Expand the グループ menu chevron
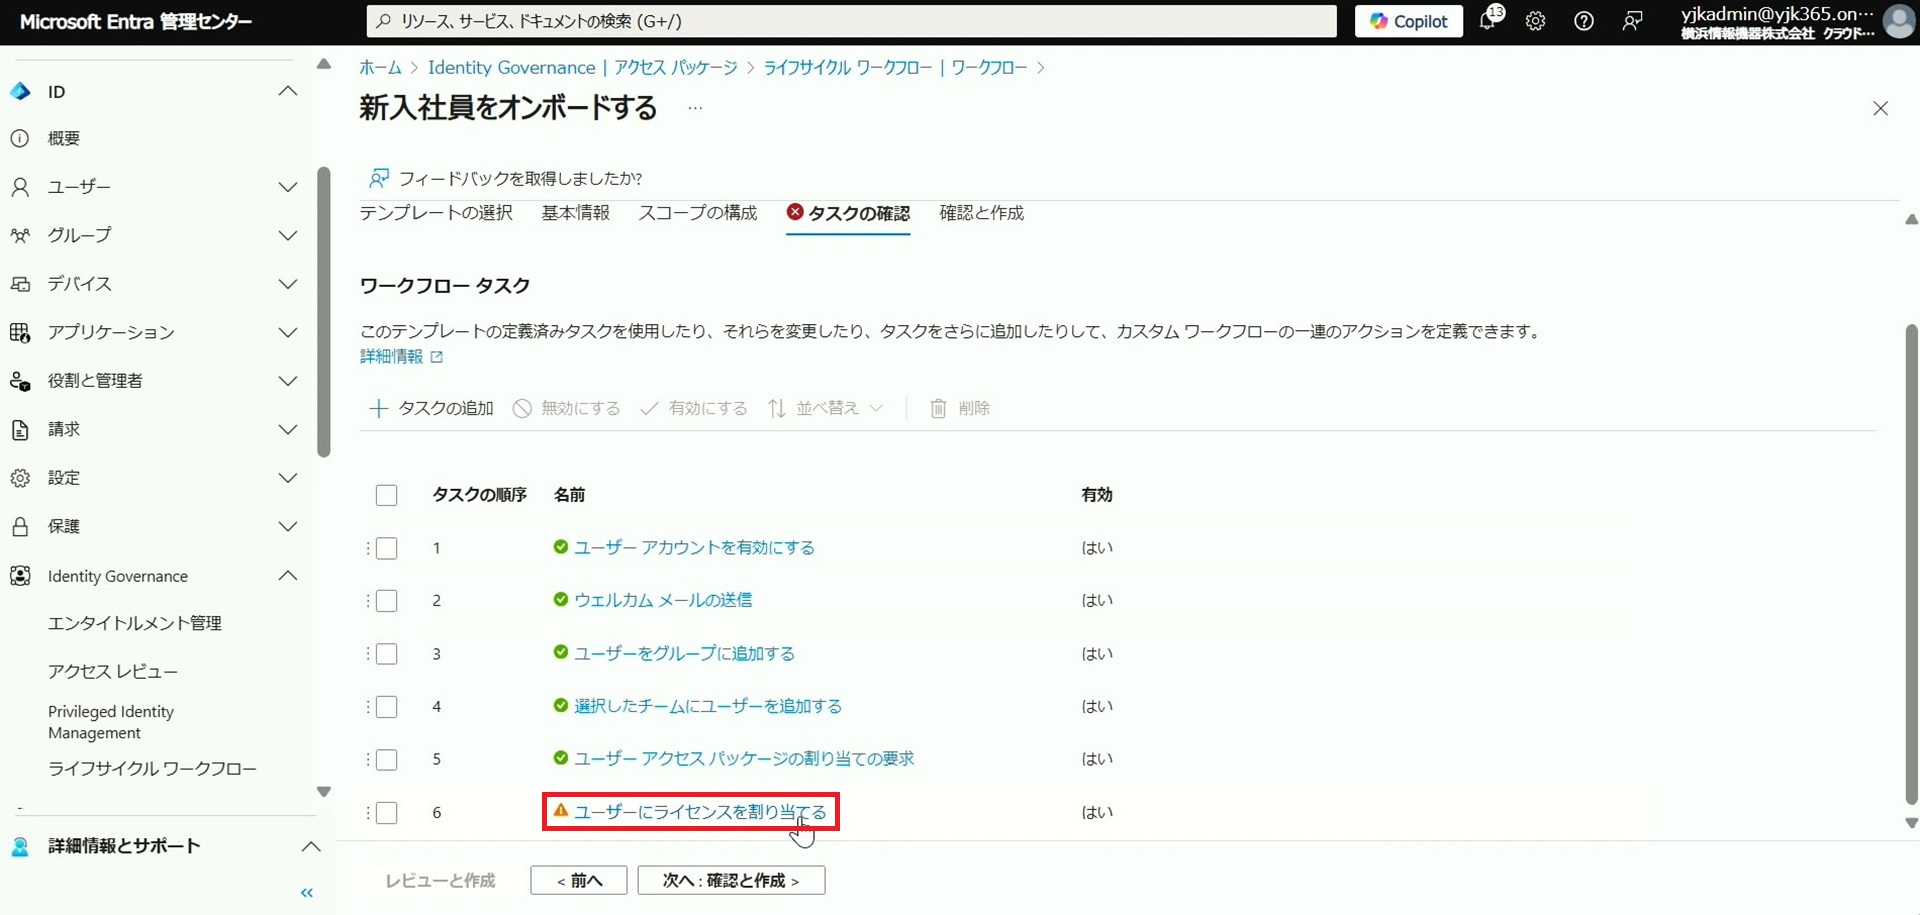The image size is (1920, 915). pyautogui.click(x=288, y=236)
